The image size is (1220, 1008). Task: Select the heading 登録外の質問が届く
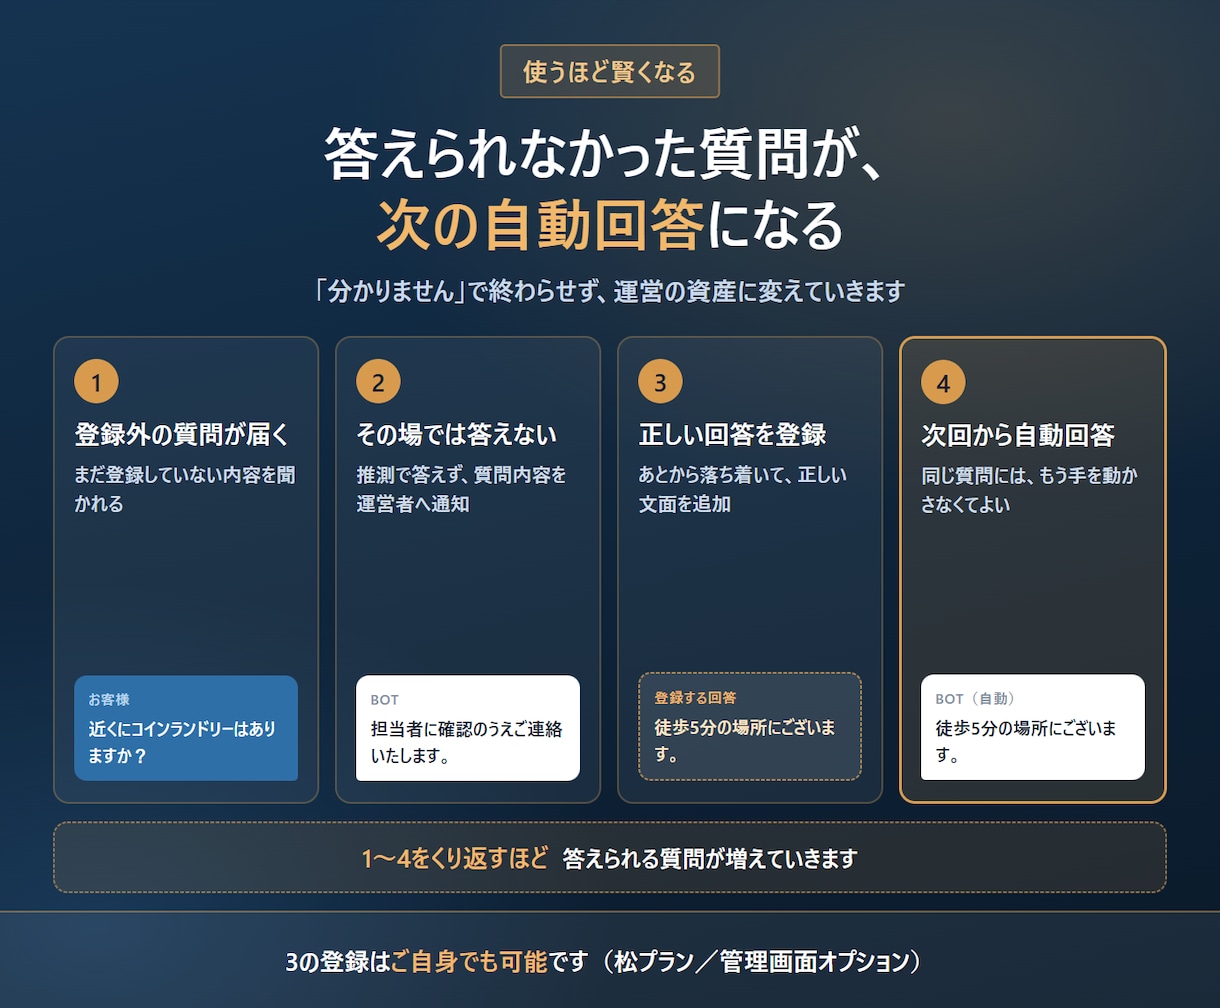pyautogui.click(x=181, y=436)
